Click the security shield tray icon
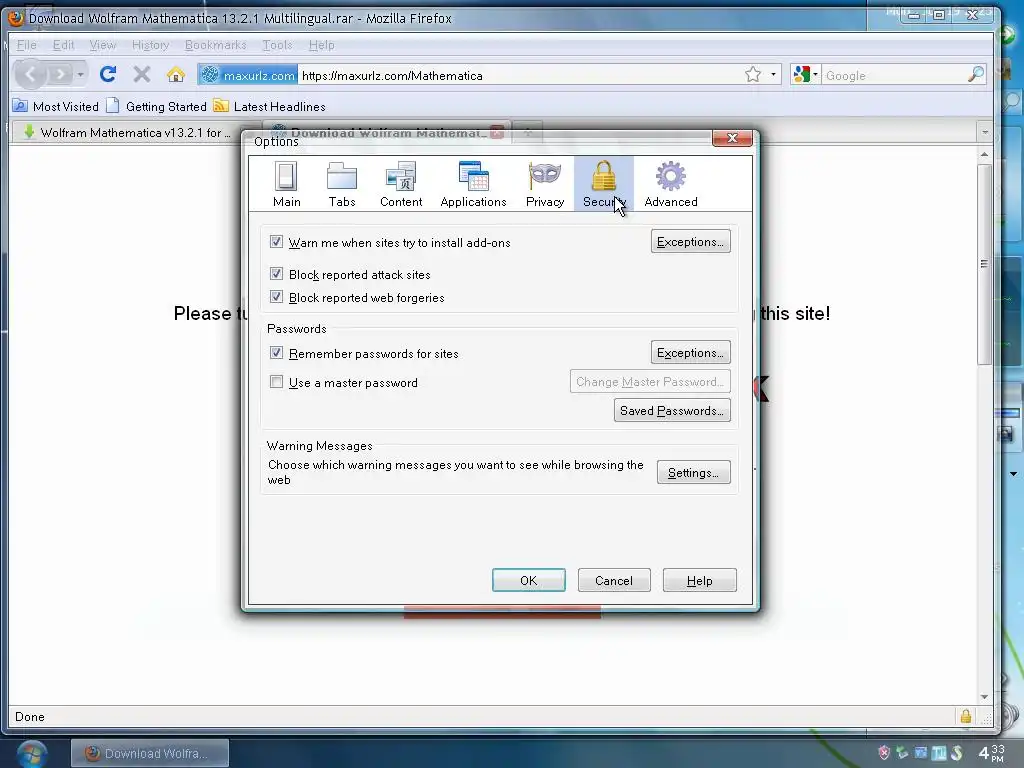 pyautogui.click(x=884, y=753)
